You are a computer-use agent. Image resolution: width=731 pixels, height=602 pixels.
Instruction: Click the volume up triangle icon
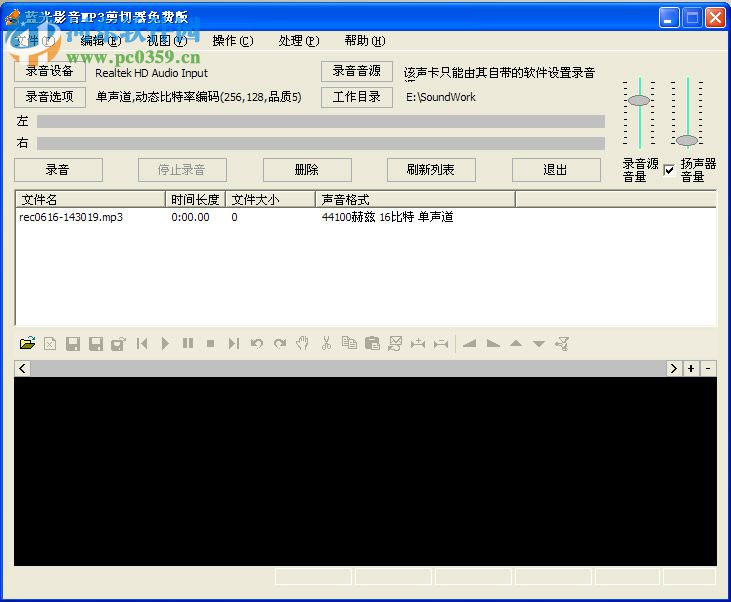click(516, 344)
